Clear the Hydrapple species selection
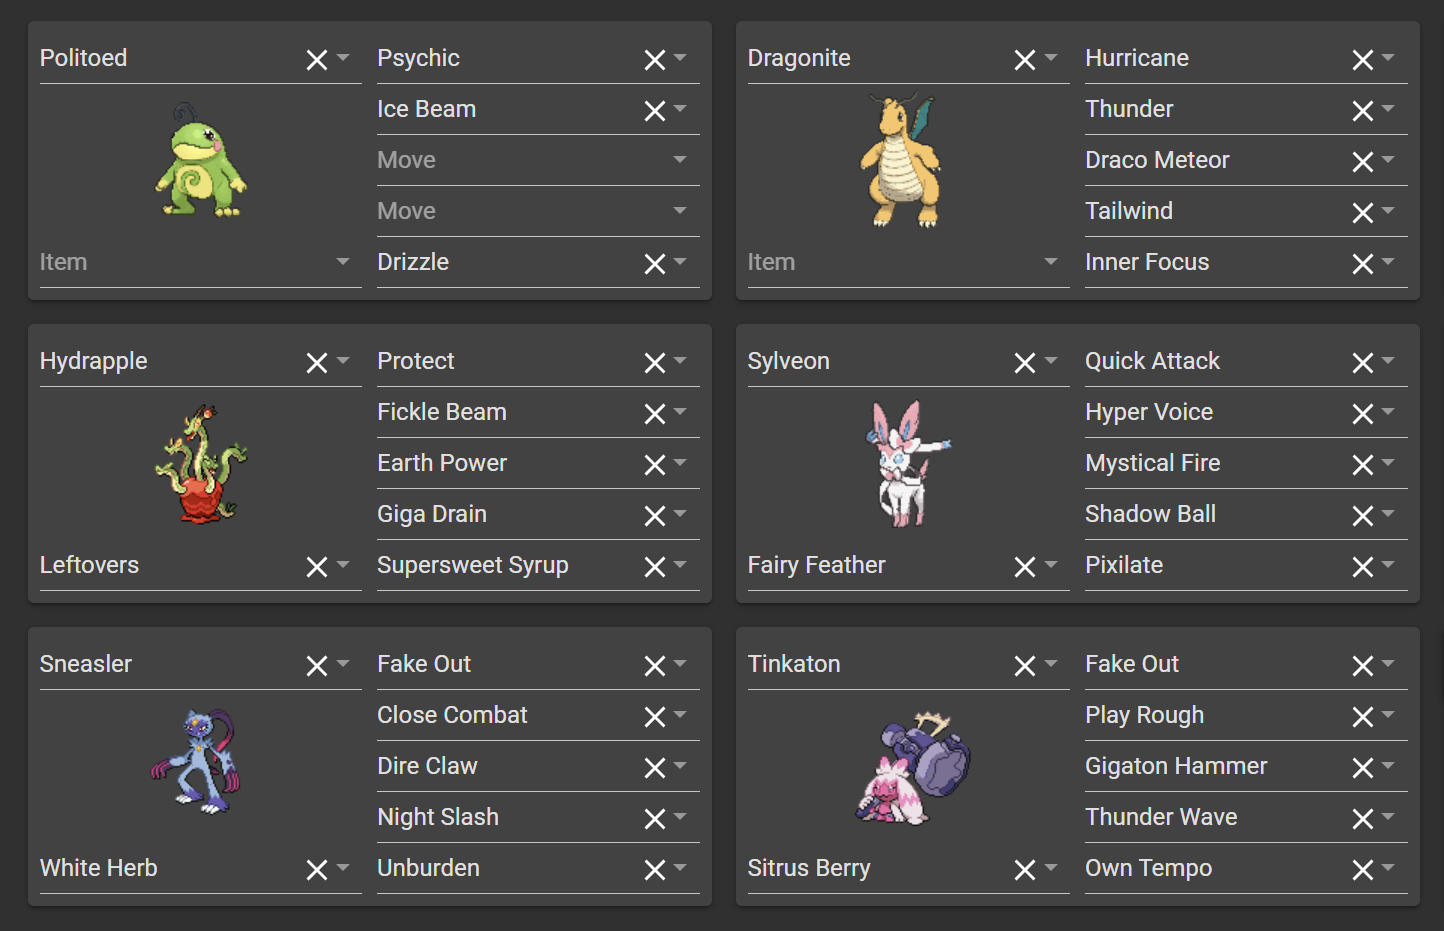Image resolution: width=1444 pixels, height=931 pixels. (317, 363)
